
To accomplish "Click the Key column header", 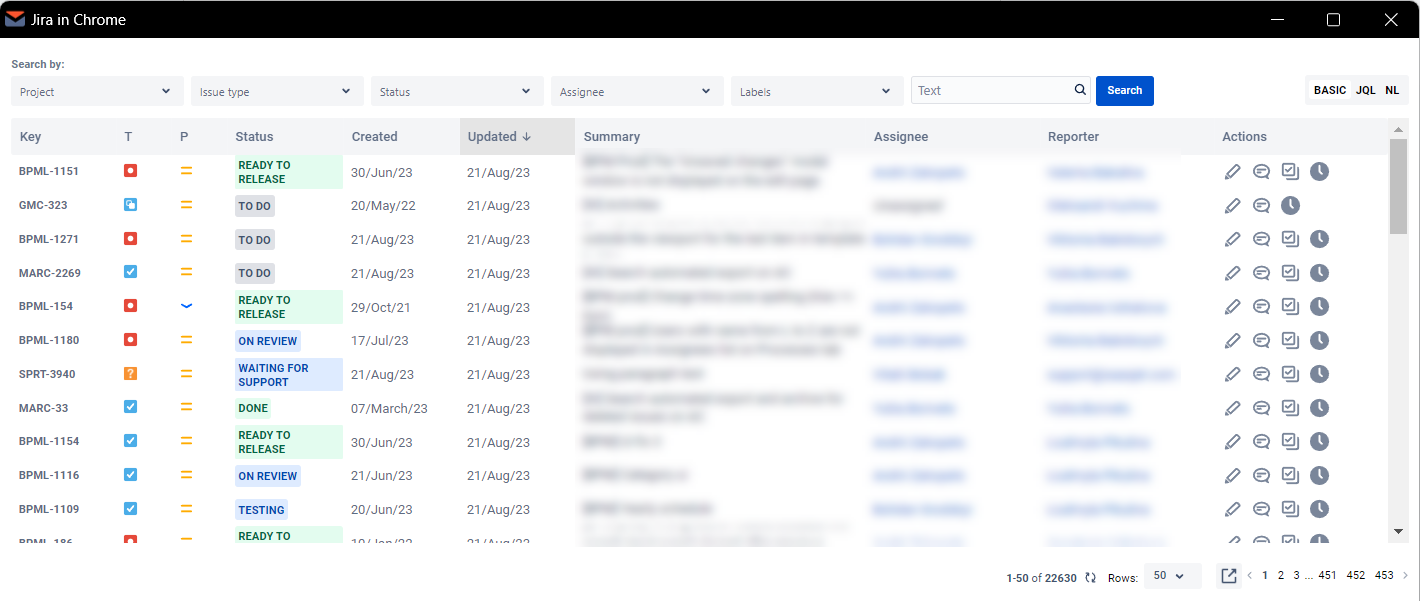I will 30,137.
